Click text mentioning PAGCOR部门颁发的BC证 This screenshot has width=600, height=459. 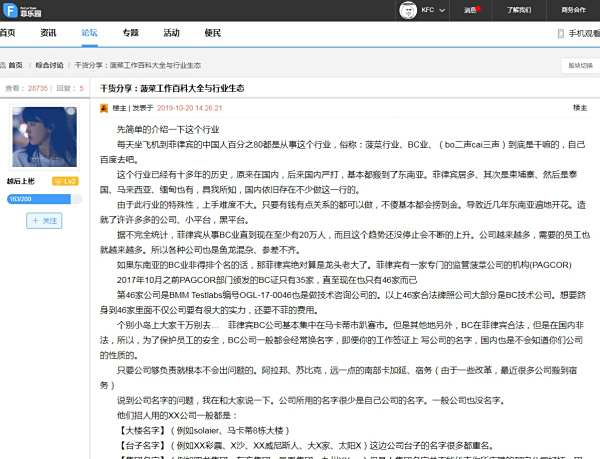[x=267, y=280]
